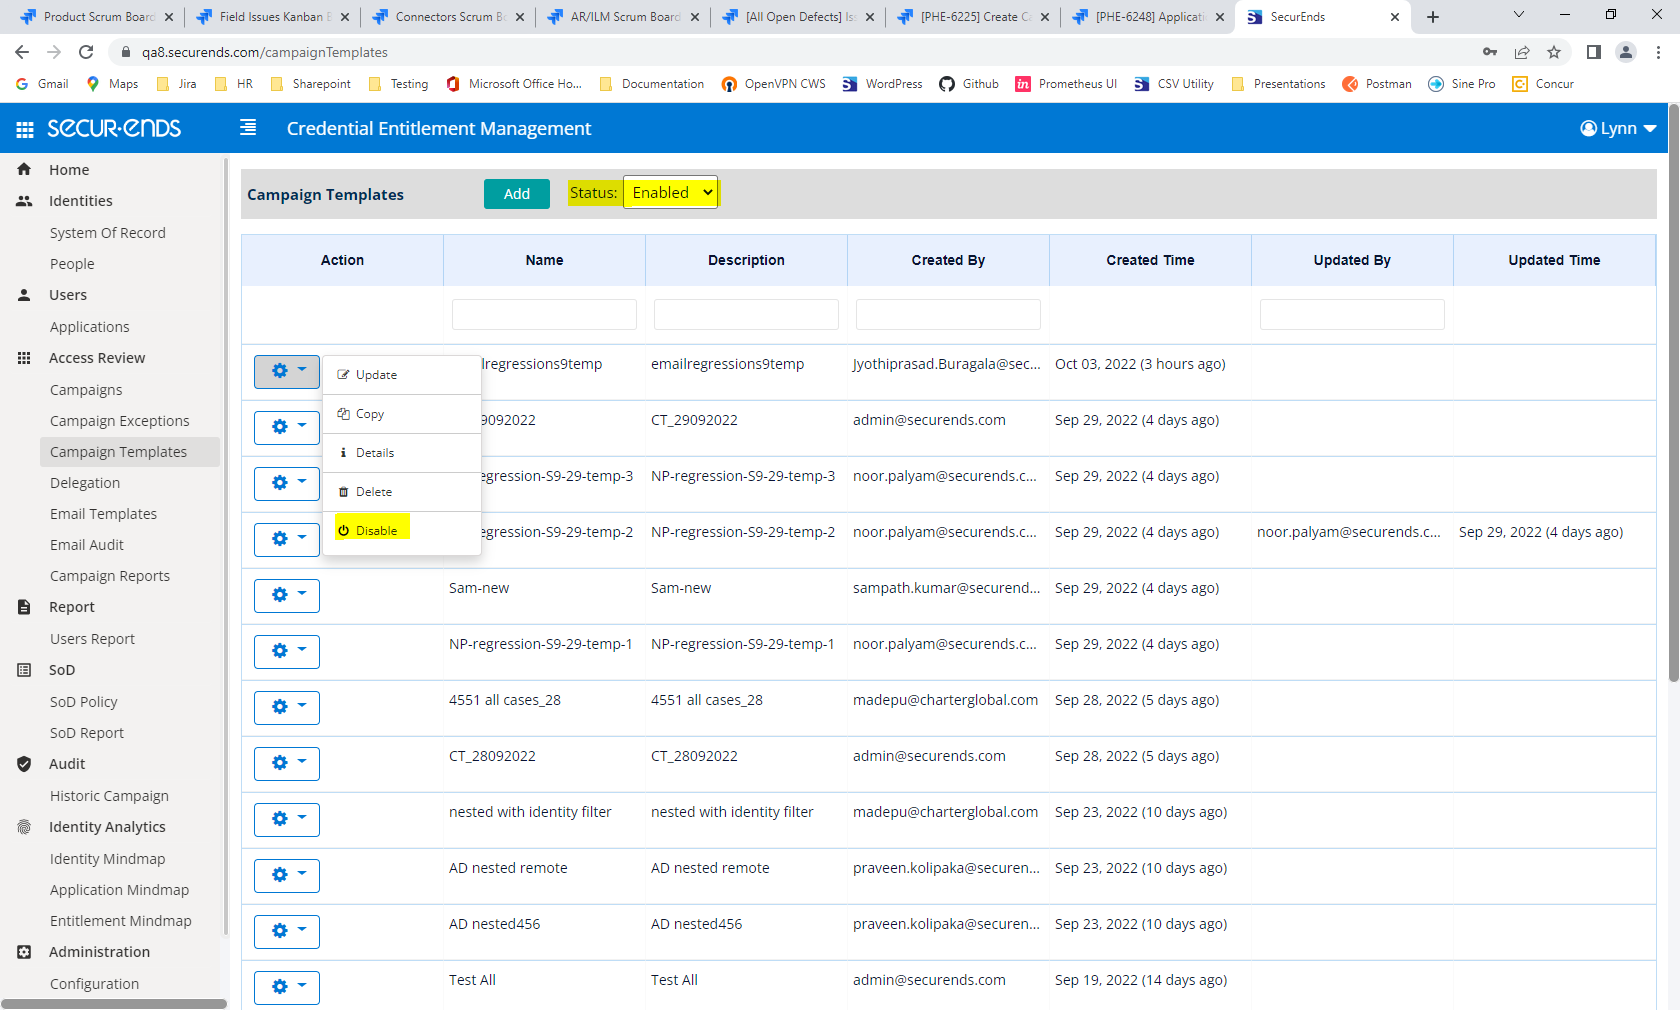Click the Identity Analytics icon
This screenshot has height=1010, width=1680.
tap(23, 826)
